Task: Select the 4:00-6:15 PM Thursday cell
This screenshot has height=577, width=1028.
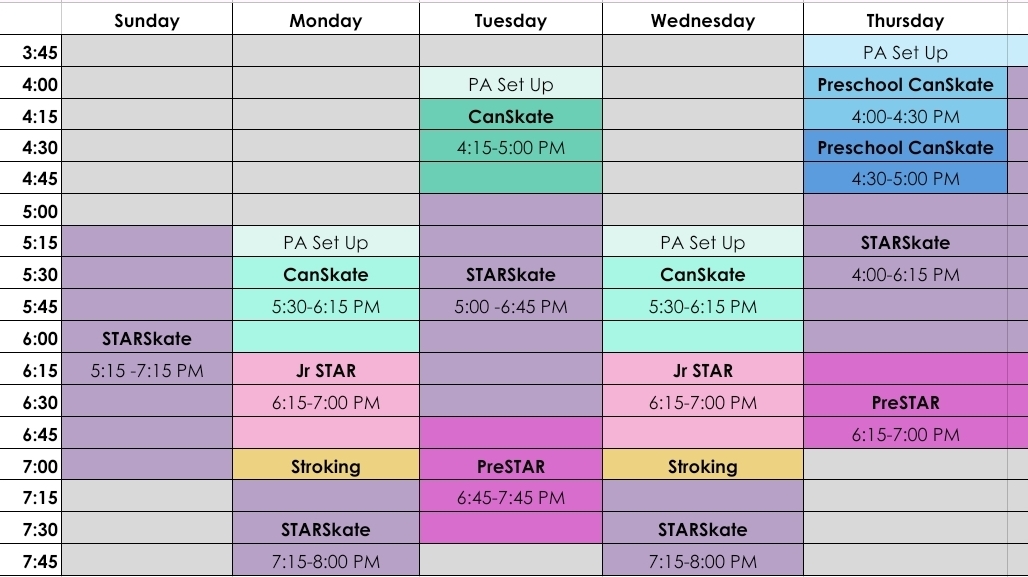Action: click(905, 275)
